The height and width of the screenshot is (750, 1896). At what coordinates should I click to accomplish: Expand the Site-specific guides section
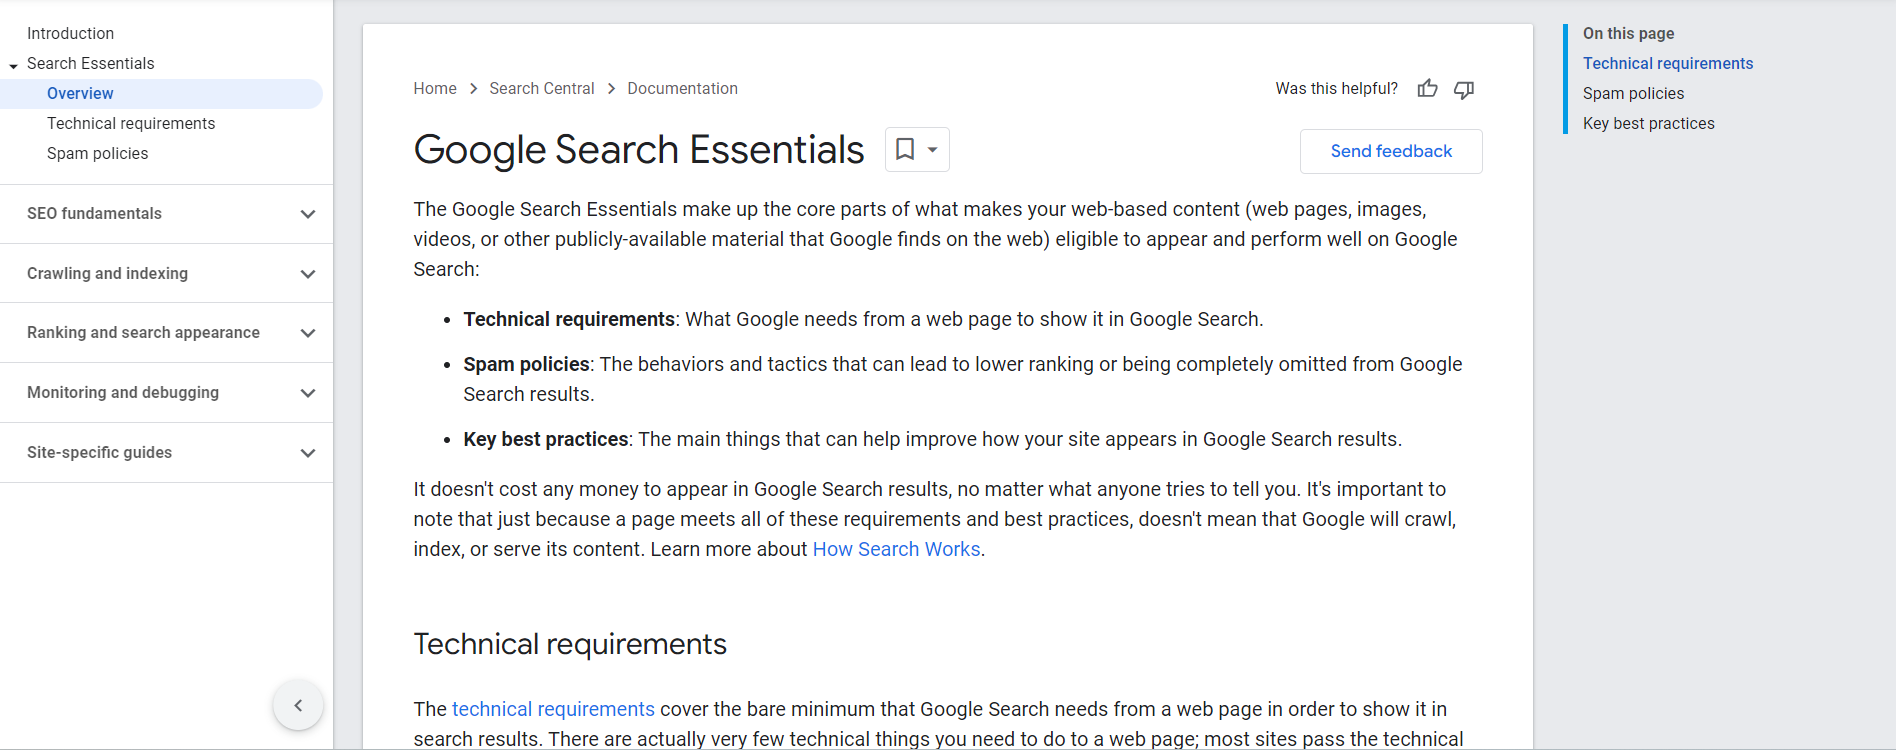tap(308, 453)
